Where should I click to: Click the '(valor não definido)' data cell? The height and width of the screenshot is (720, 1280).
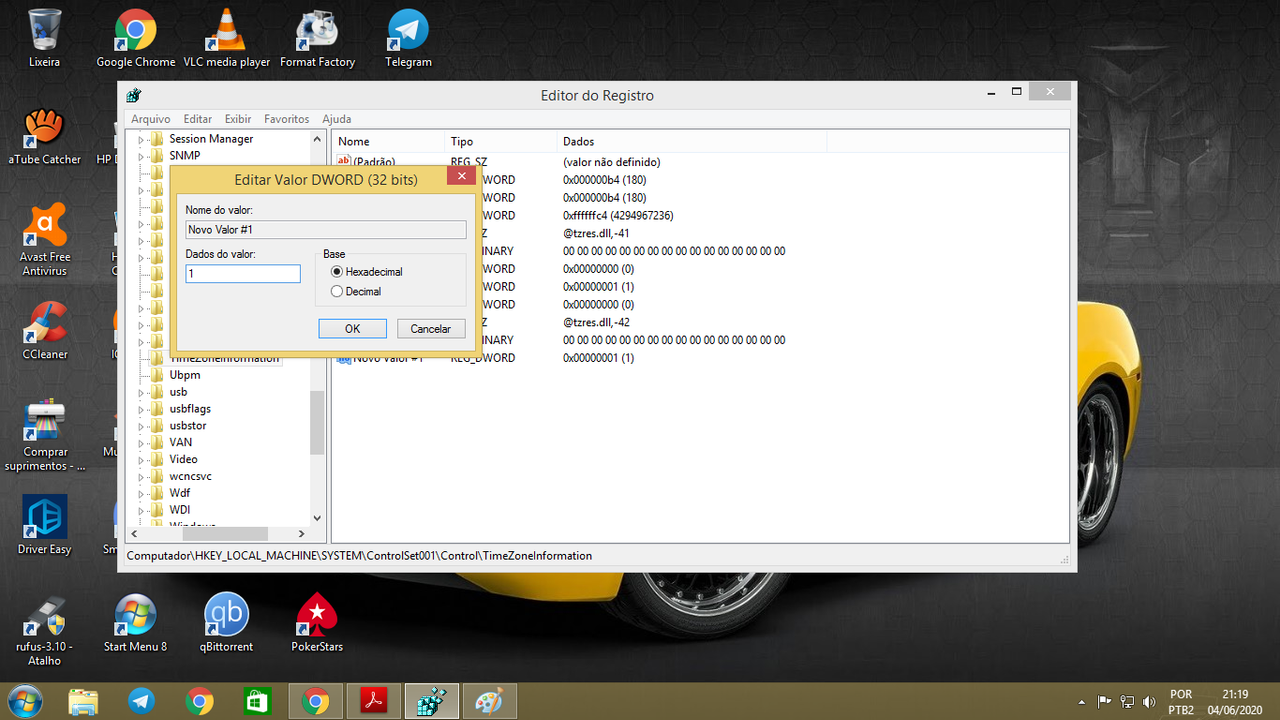point(611,162)
